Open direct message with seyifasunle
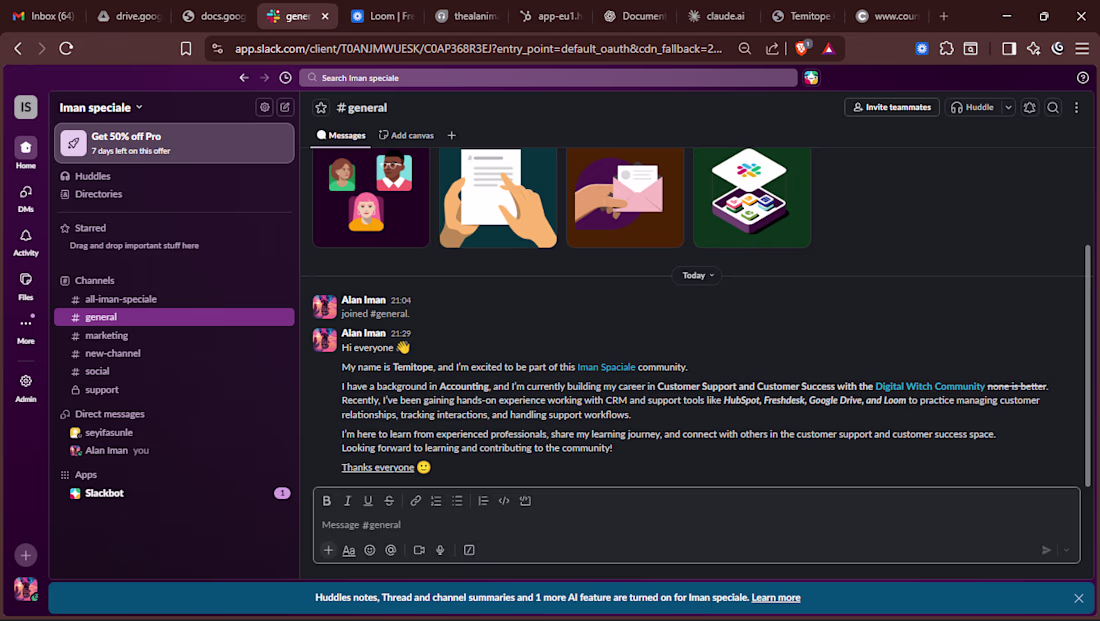This screenshot has width=1100, height=621. point(174,433)
